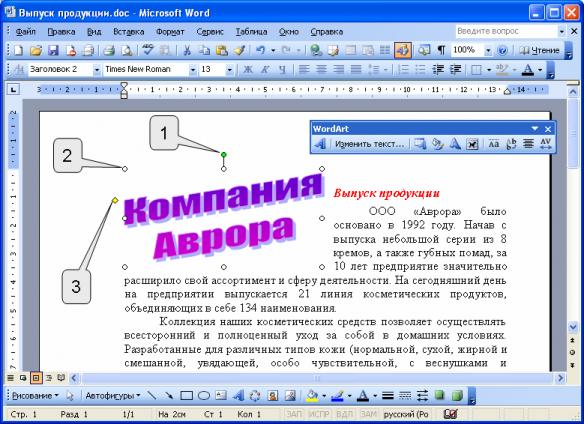
Task: Select the Oval drawing tool
Action: (203, 395)
